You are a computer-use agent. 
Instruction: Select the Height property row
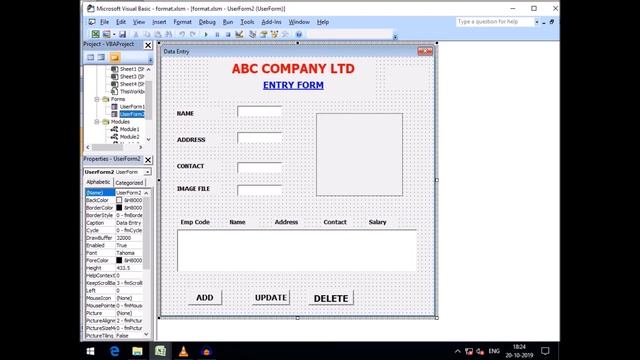pyautogui.click(x=114, y=268)
